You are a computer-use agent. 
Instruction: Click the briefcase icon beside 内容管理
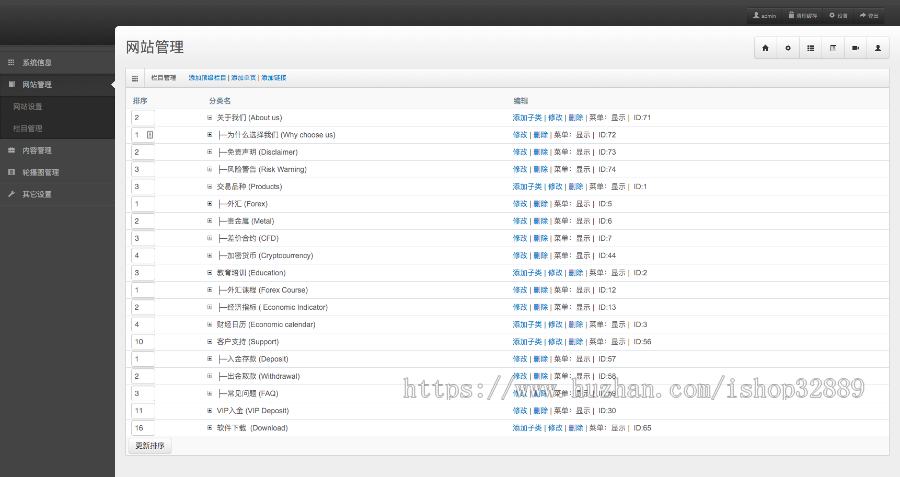click(x=11, y=150)
